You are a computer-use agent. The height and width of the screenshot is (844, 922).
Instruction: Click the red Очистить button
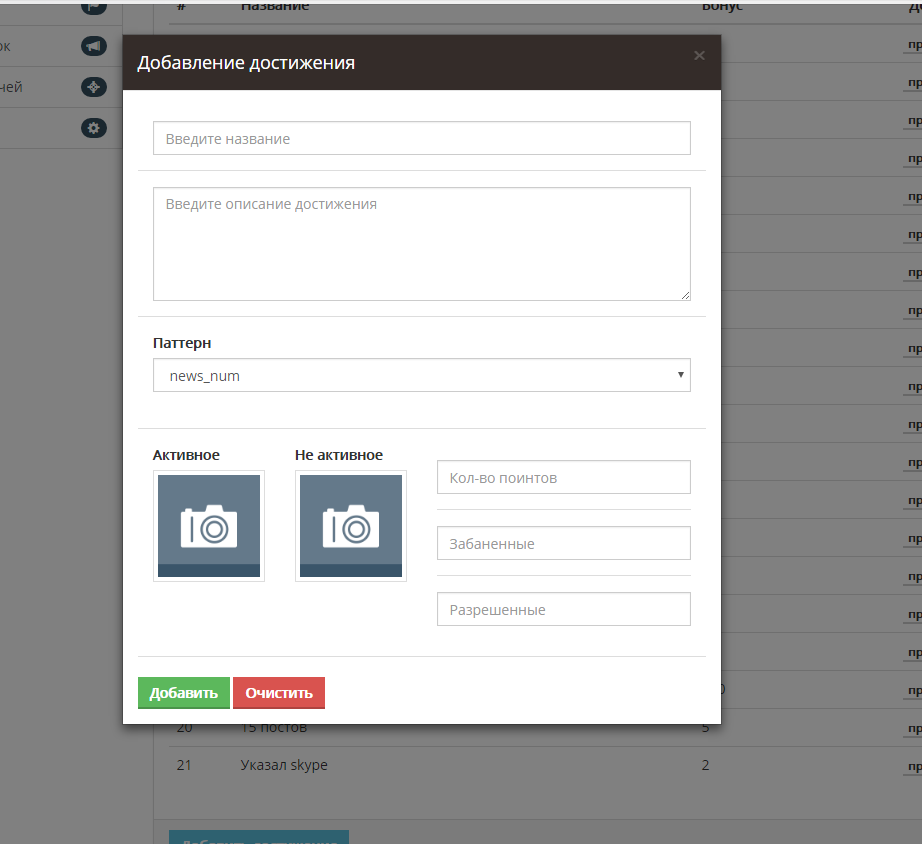[x=279, y=693]
